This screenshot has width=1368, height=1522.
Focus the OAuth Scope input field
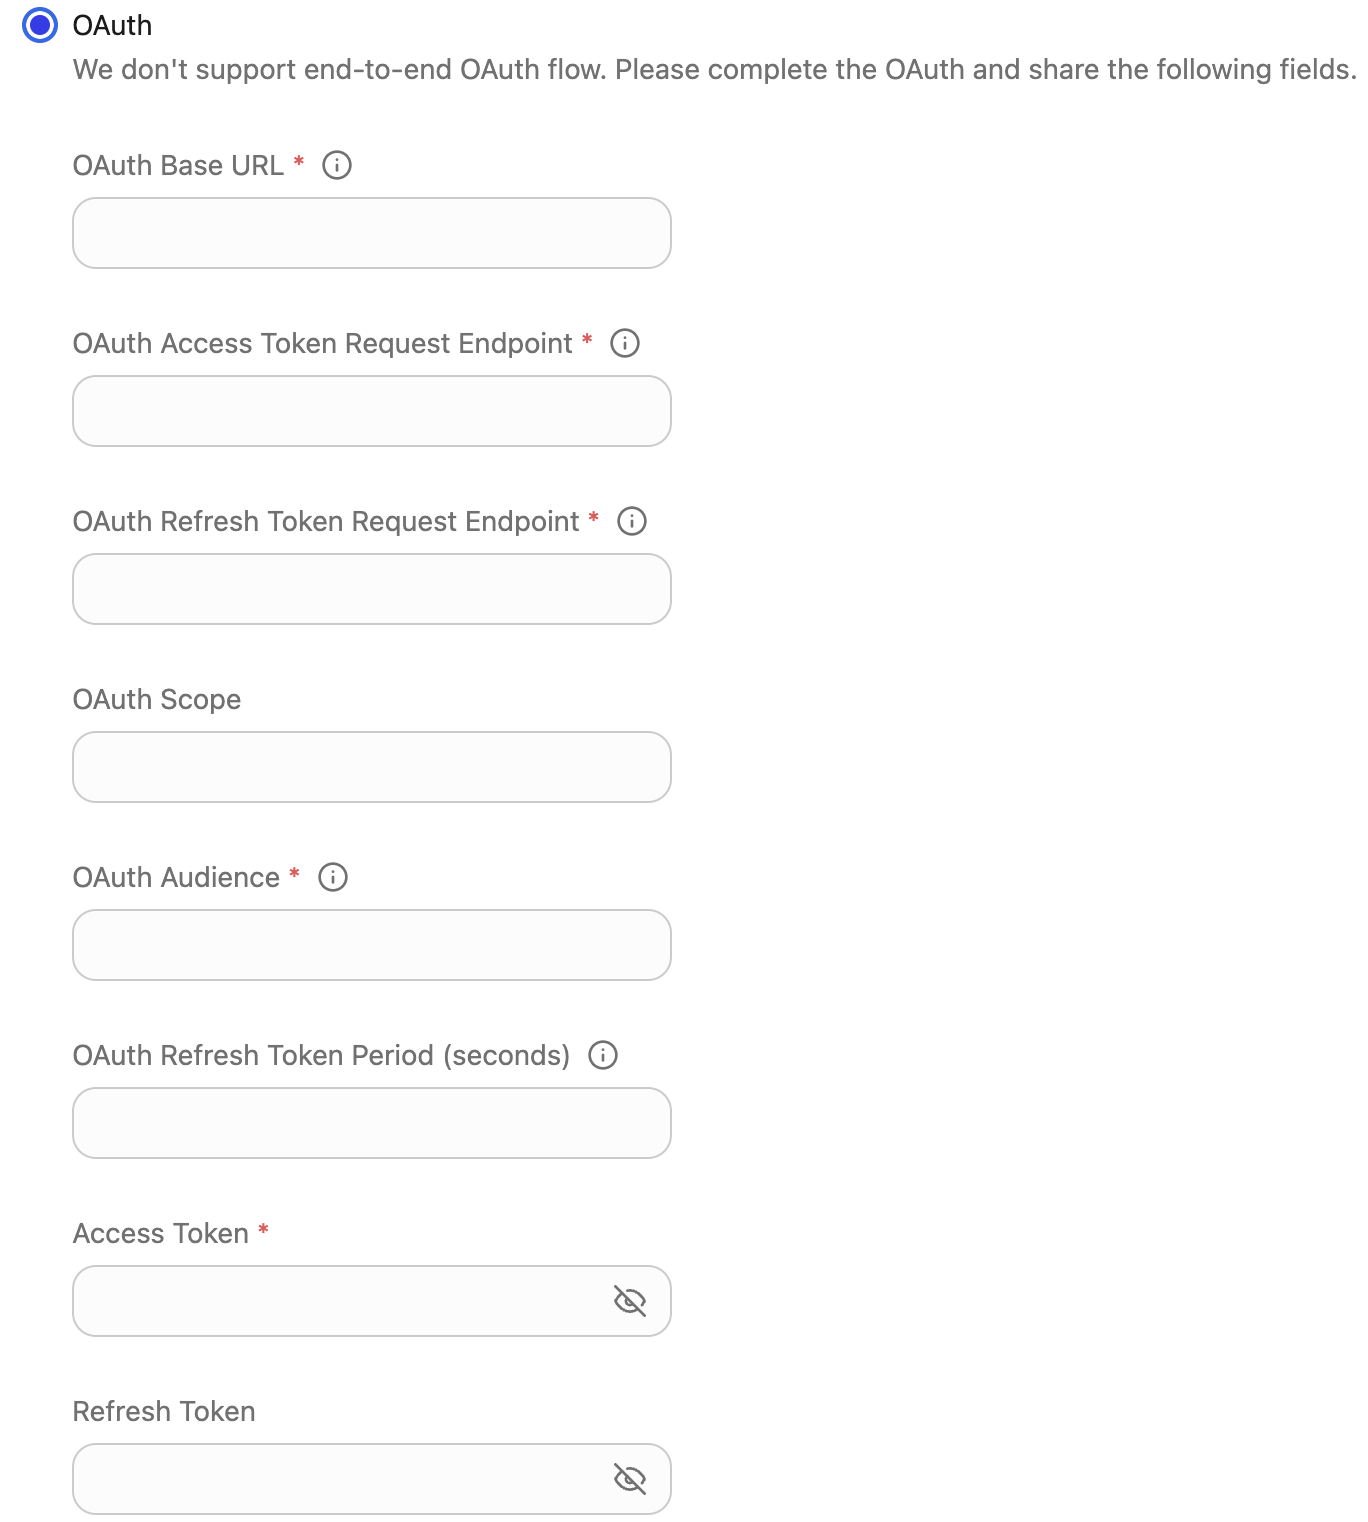tap(371, 767)
